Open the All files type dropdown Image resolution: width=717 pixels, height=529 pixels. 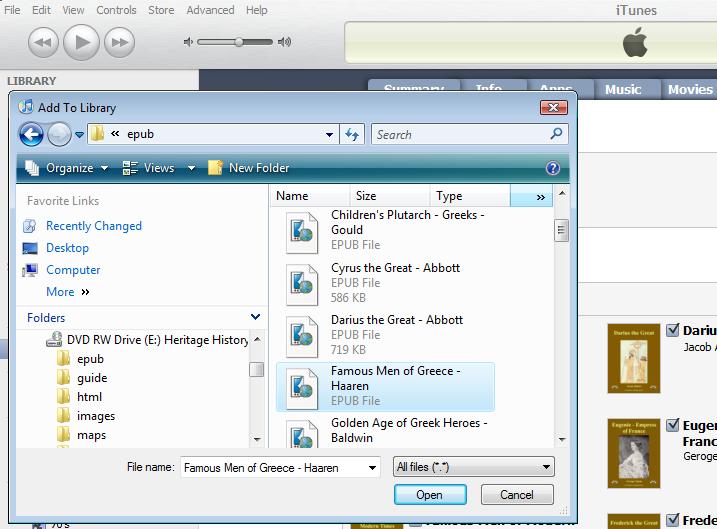point(474,467)
